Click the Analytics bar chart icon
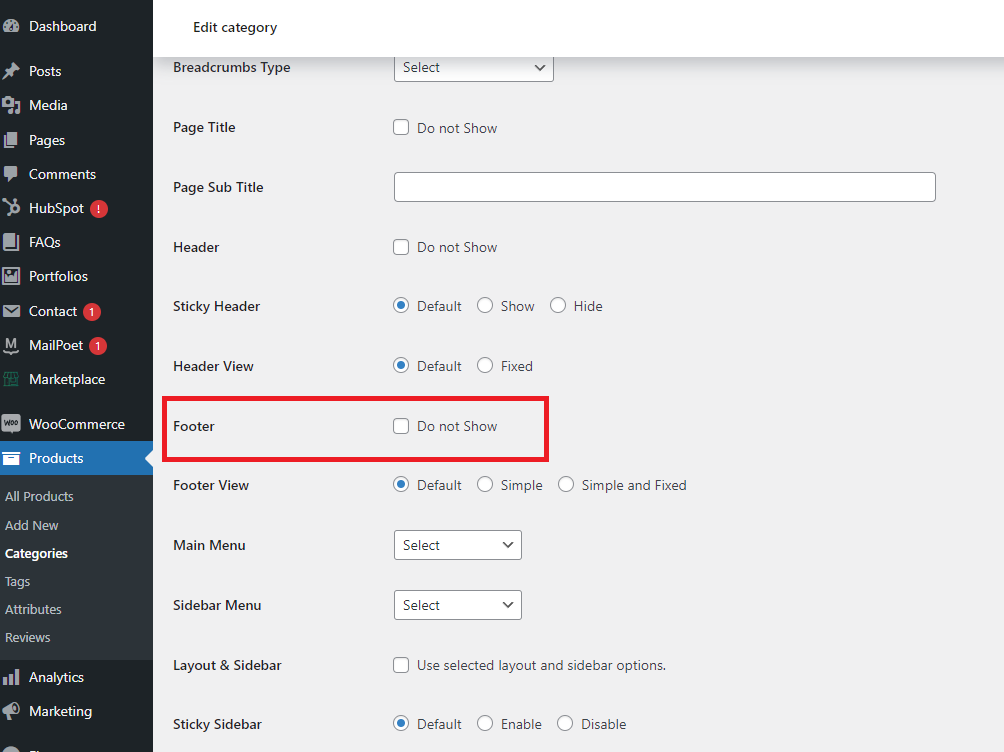Screen dimensions: 1004x752 (11, 677)
